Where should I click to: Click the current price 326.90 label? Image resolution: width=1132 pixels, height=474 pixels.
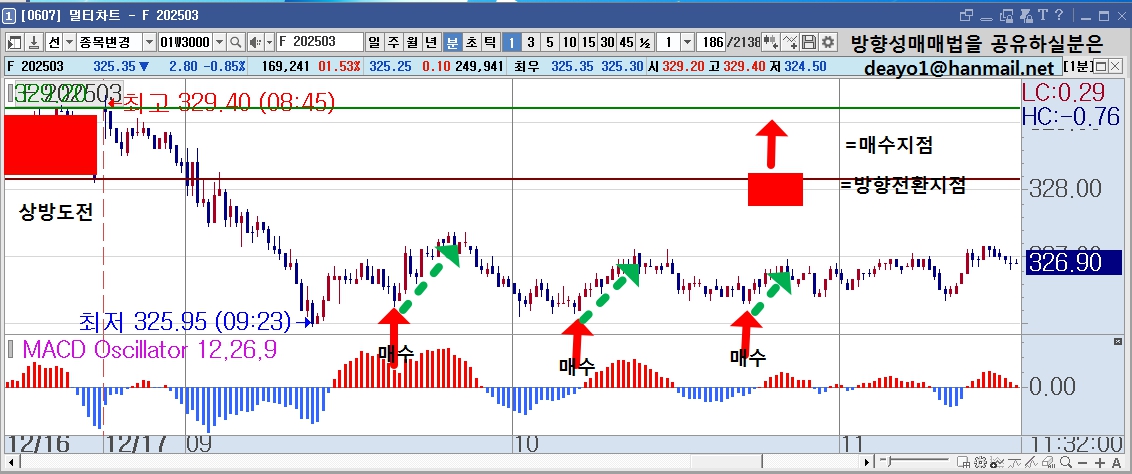pyautogui.click(x=1074, y=262)
